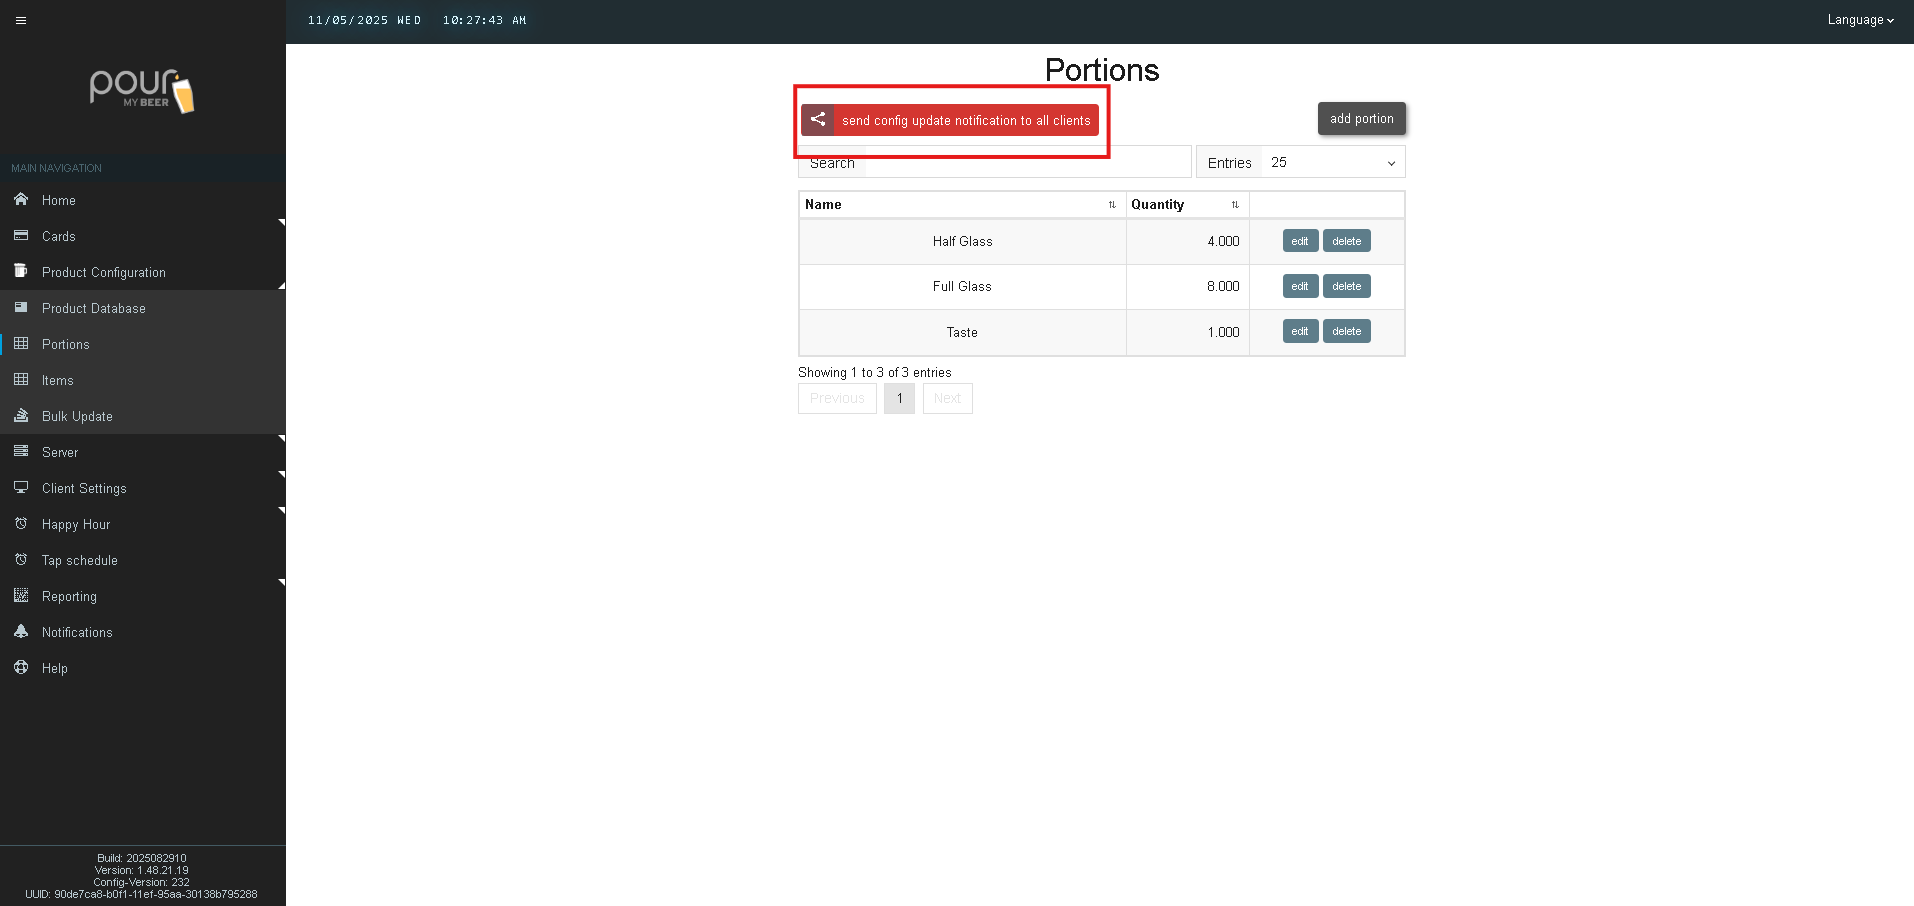This screenshot has height=906, width=1914.
Task: Open the Language dropdown
Action: point(1860,20)
